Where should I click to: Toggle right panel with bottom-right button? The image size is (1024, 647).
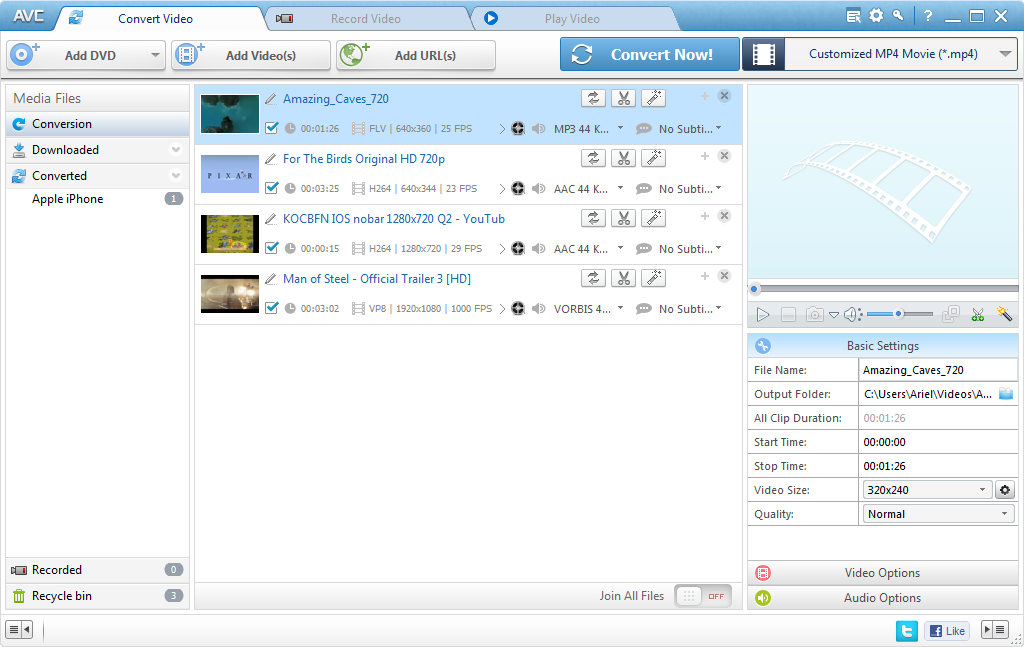[995, 630]
